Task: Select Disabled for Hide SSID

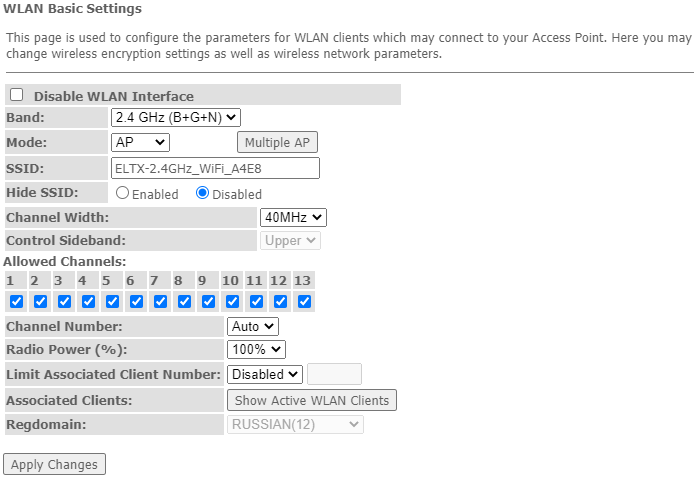Action: pyautogui.click(x=203, y=193)
